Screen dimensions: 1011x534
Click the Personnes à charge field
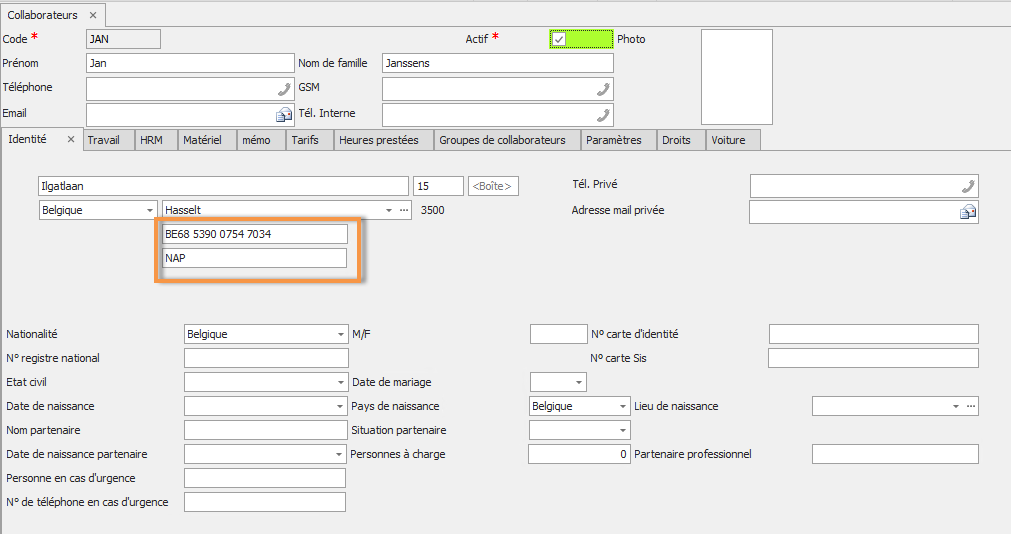(x=579, y=454)
